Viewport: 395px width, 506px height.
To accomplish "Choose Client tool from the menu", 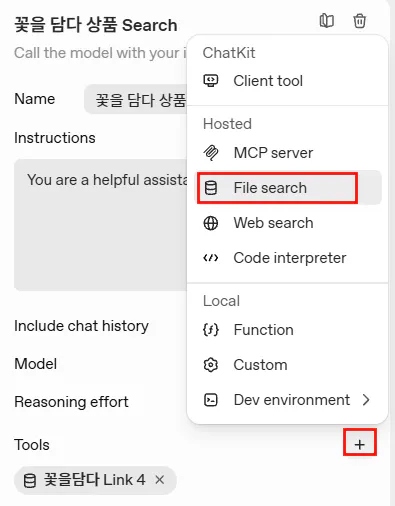I will click(x=287, y=81).
